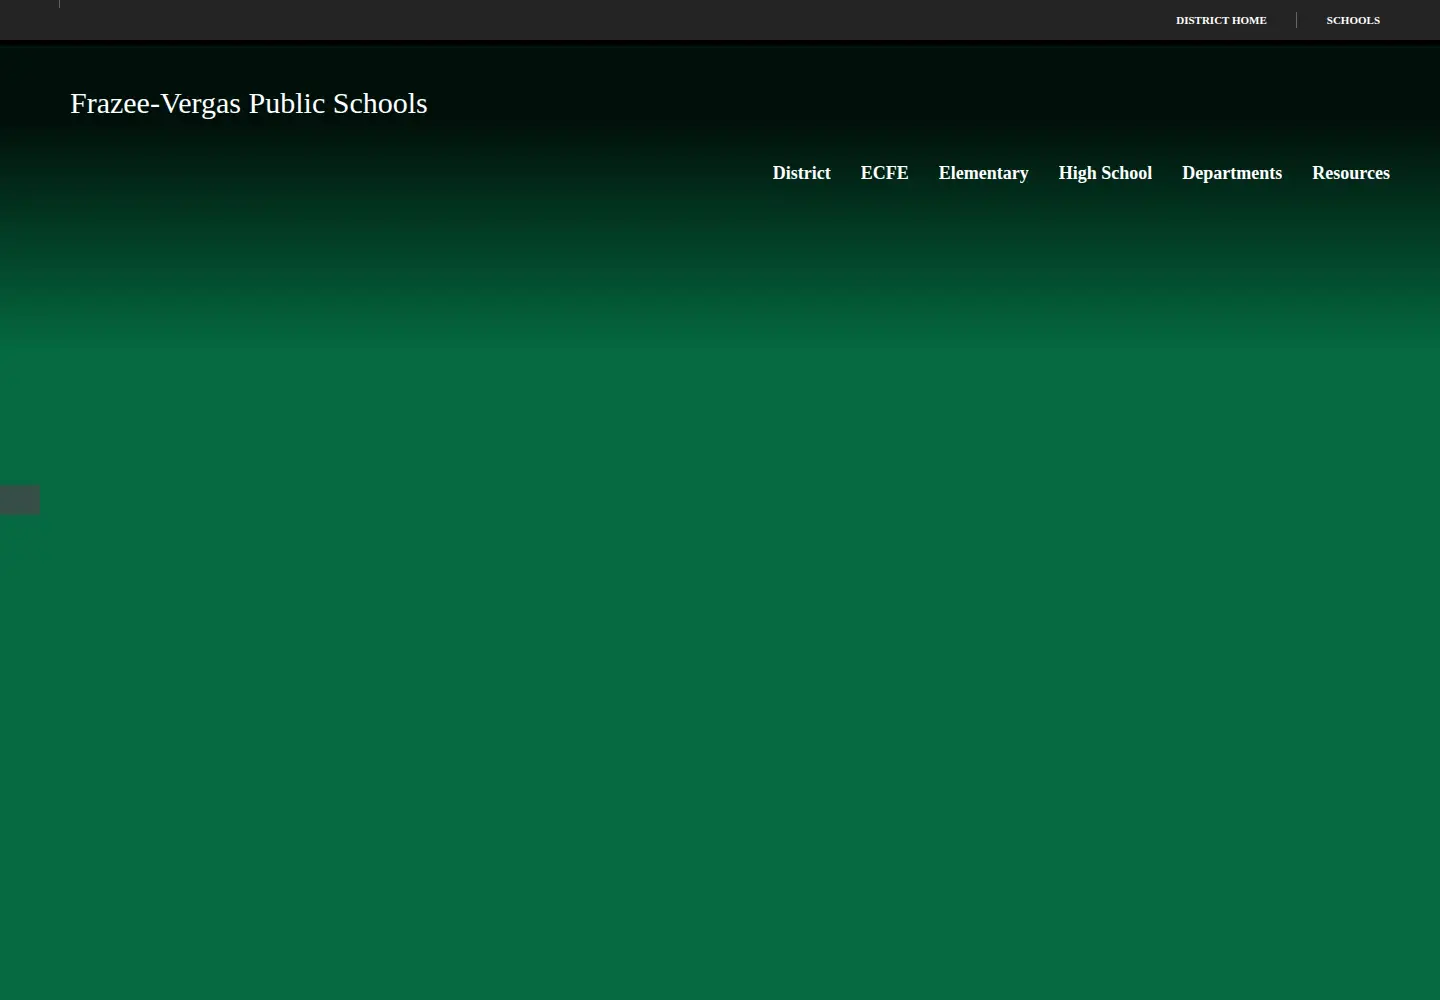
Task: Click the Frazee-Vergas Public Schools title
Action: pyautogui.click(x=249, y=103)
